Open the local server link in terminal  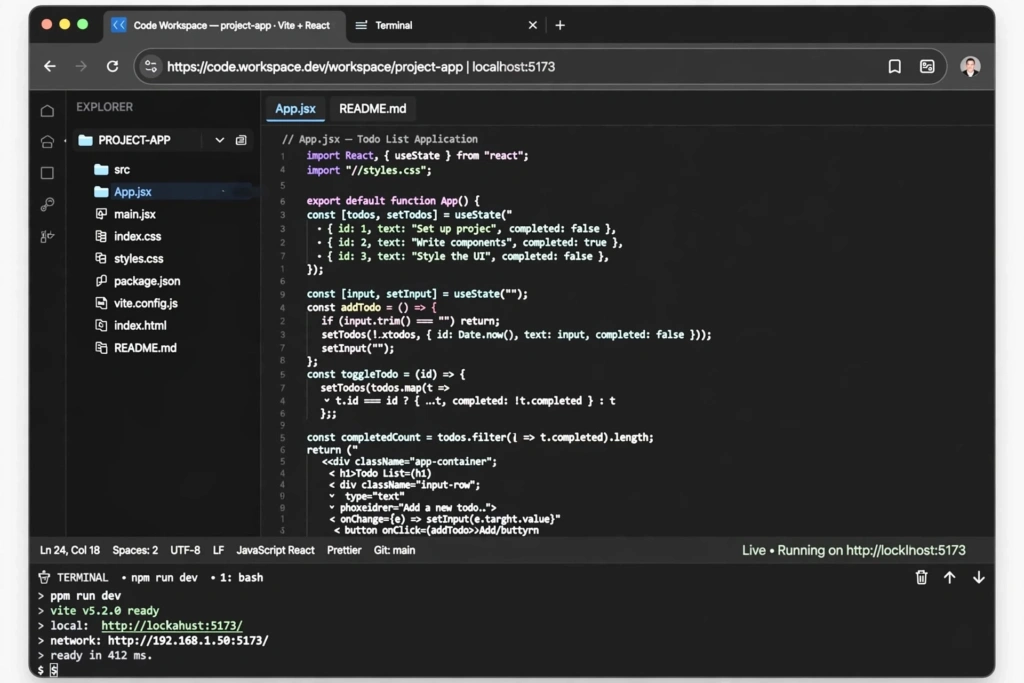(172, 626)
